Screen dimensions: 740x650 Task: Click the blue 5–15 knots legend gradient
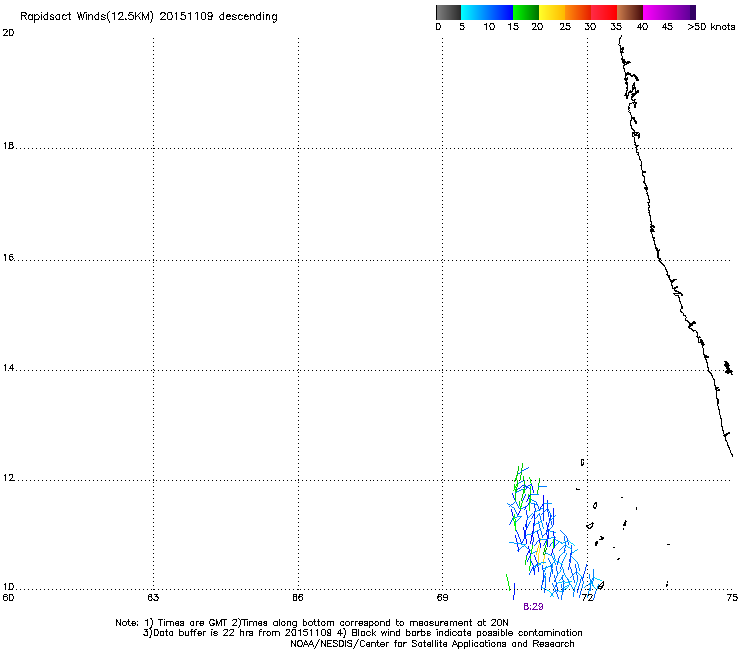(x=487, y=12)
